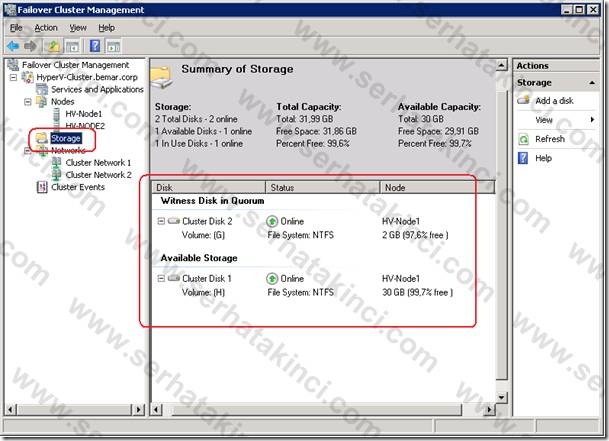The height and width of the screenshot is (441, 609).
Task: Click the Help icon in Actions pane
Action: click(x=523, y=158)
